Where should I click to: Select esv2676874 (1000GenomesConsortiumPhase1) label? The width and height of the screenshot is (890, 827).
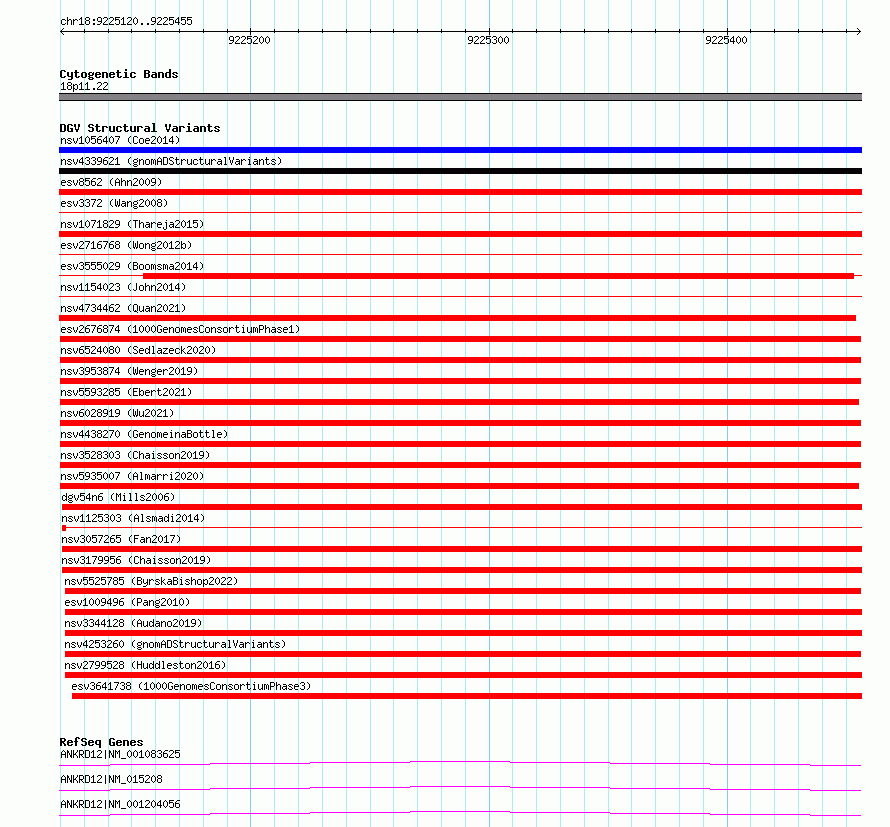pyautogui.click(x=180, y=329)
